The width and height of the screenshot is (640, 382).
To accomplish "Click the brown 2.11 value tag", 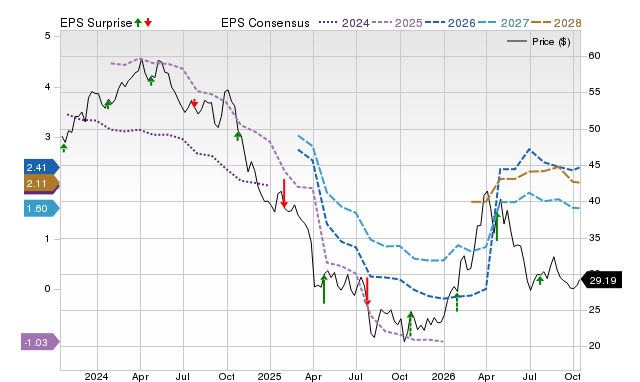I will 42,183.
